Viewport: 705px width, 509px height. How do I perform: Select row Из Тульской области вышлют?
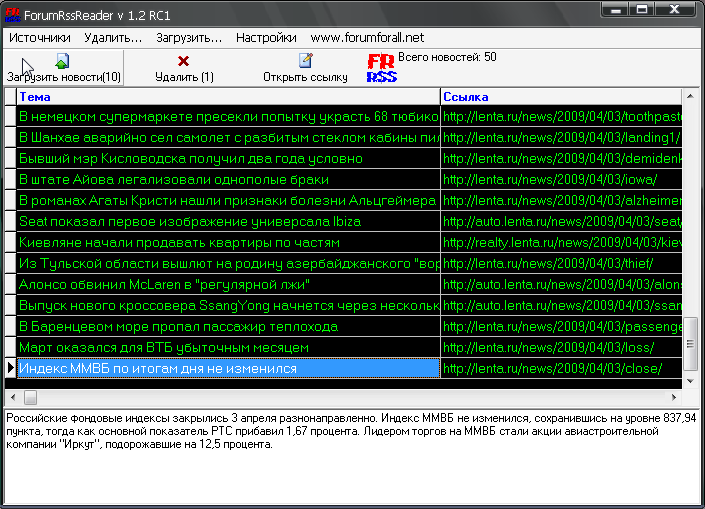pyautogui.click(x=228, y=263)
